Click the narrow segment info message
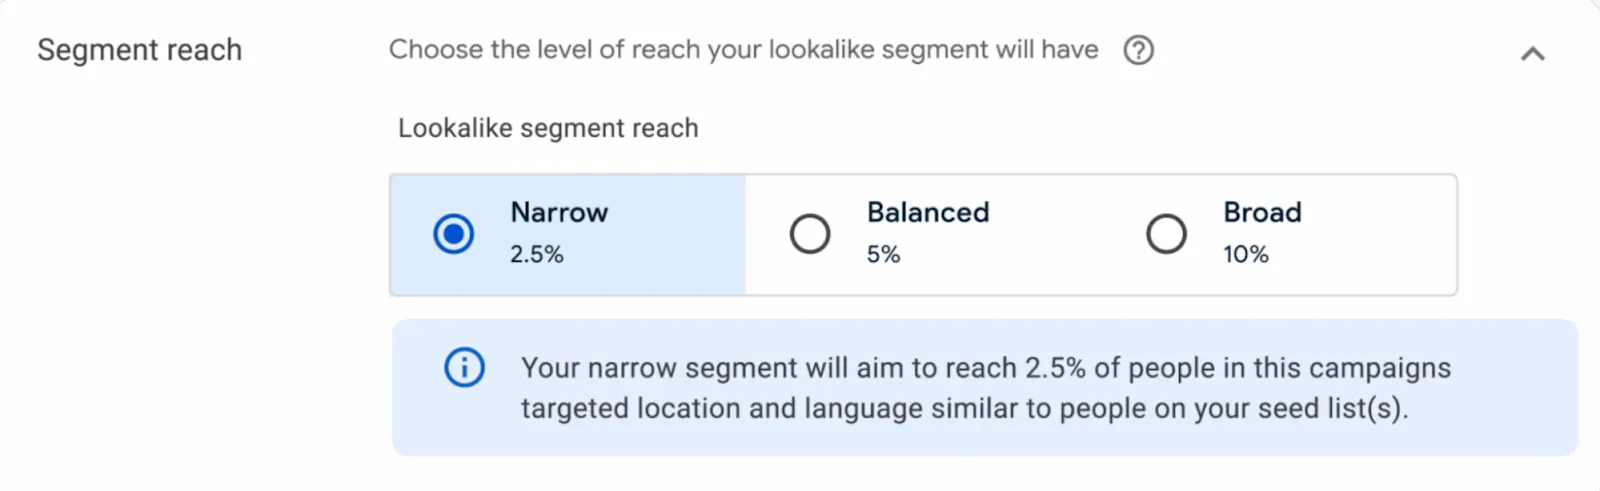The height and width of the screenshot is (491, 1600). 985,388
